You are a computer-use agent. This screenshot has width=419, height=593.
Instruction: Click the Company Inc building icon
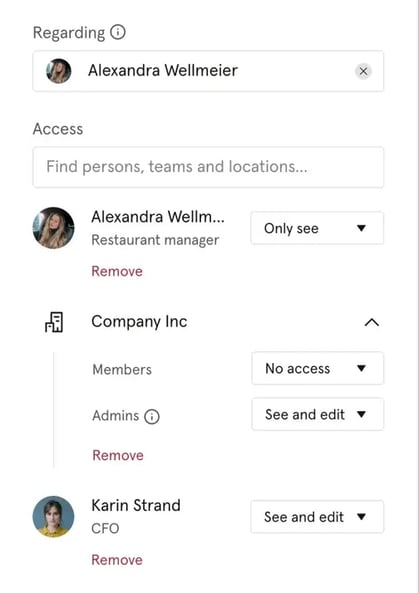(x=54, y=322)
